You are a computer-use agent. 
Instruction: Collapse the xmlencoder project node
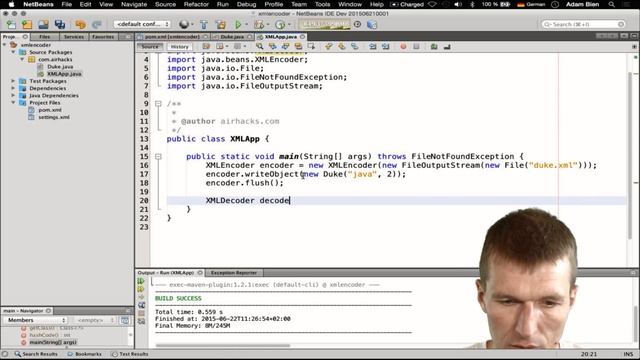(x=5, y=45)
